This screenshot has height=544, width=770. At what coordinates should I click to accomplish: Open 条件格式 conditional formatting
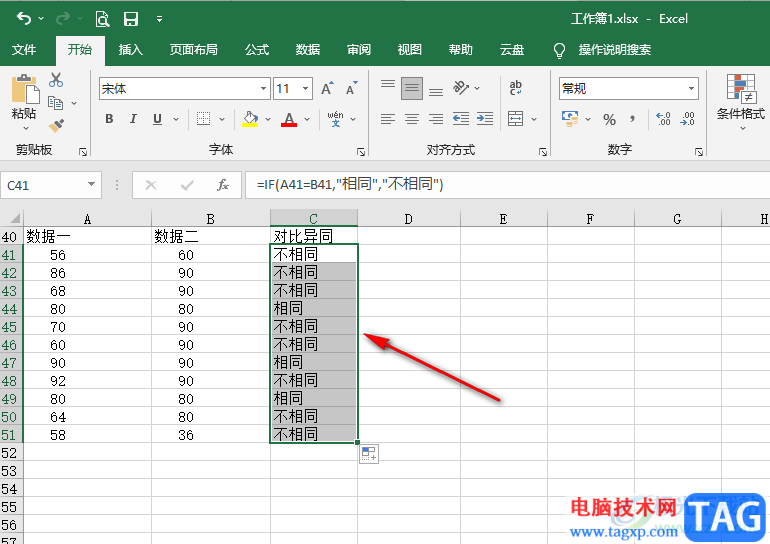pyautogui.click(x=741, y=102)
